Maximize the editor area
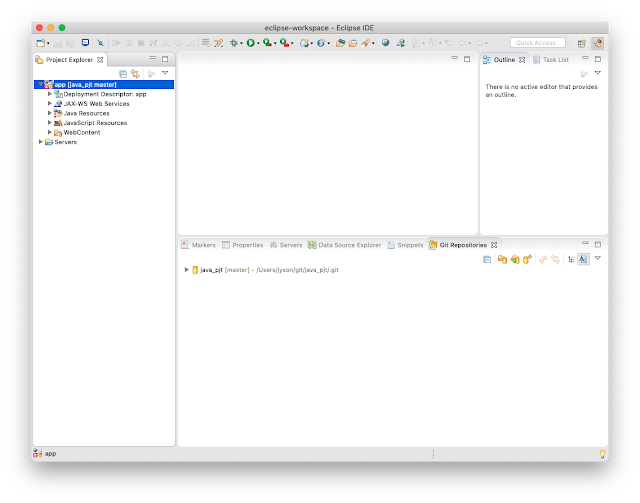Image resolution: width=640 pixels, height=503 pixels. click(467, 59)
